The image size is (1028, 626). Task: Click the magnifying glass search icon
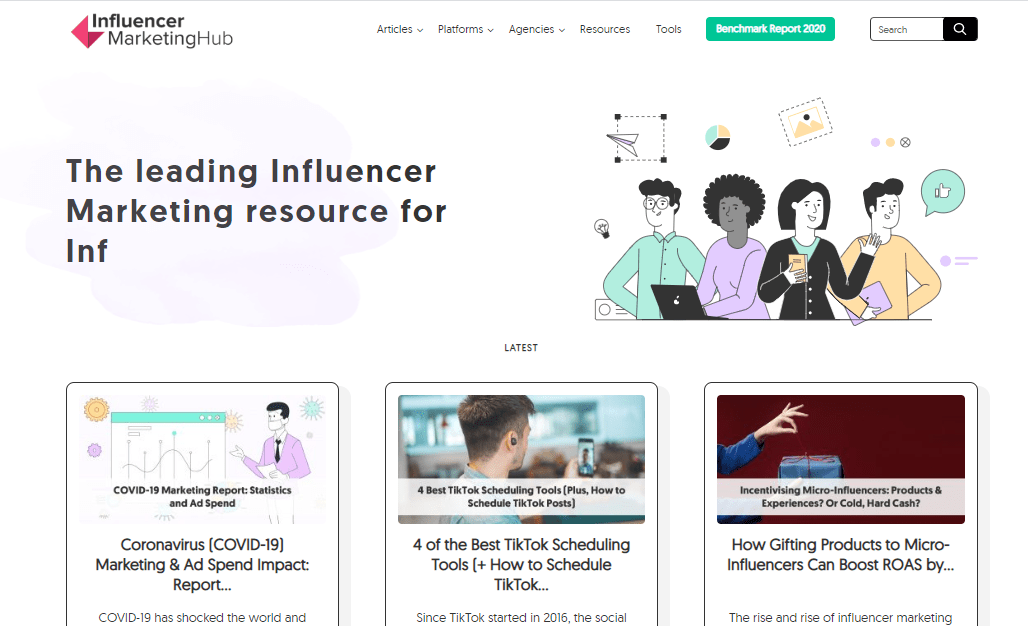960,29
